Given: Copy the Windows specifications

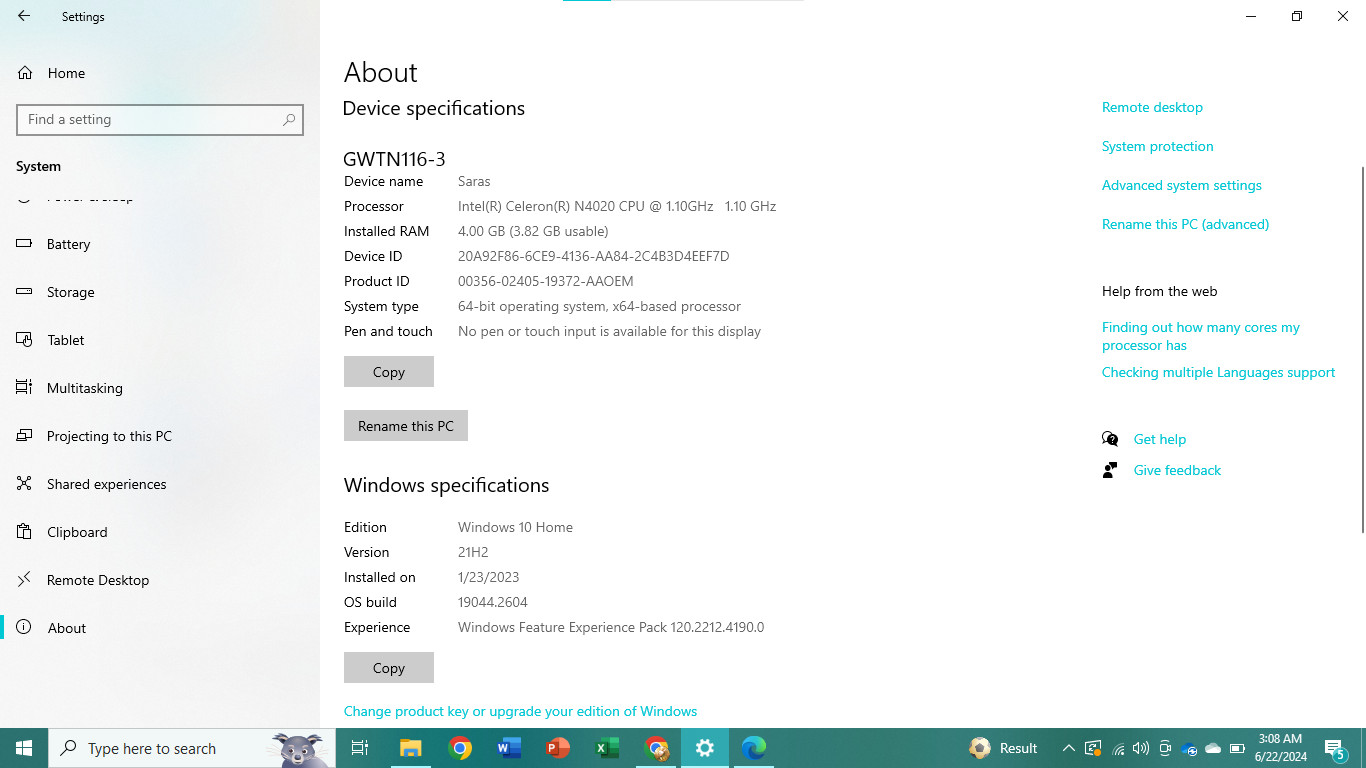Looking at the screenshot, I should tap(389, 667).
